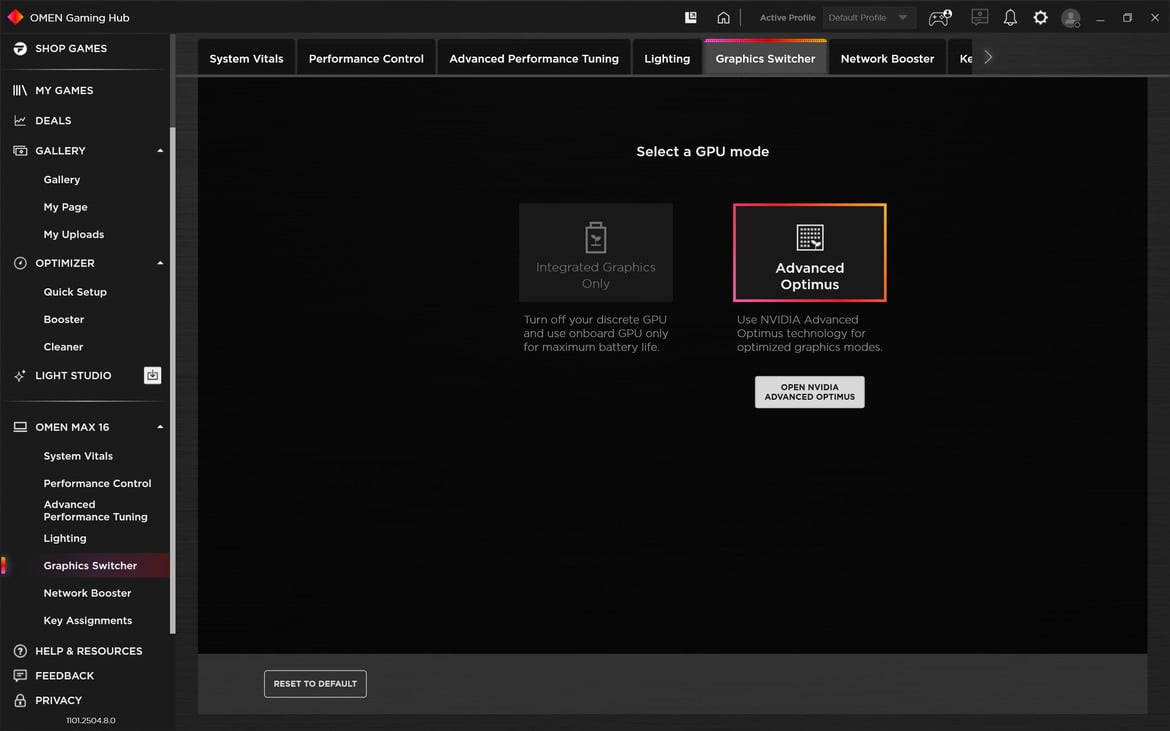This screenshot has height=731, width=1170.
Task: Open Privacy in the sidebar
Action: [58, 700]
